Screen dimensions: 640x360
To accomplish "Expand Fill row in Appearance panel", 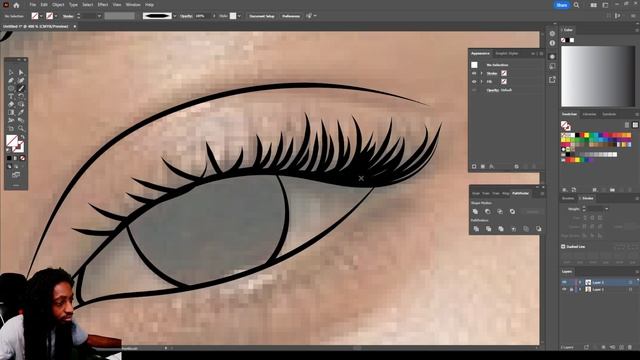I will pos(481,82).
